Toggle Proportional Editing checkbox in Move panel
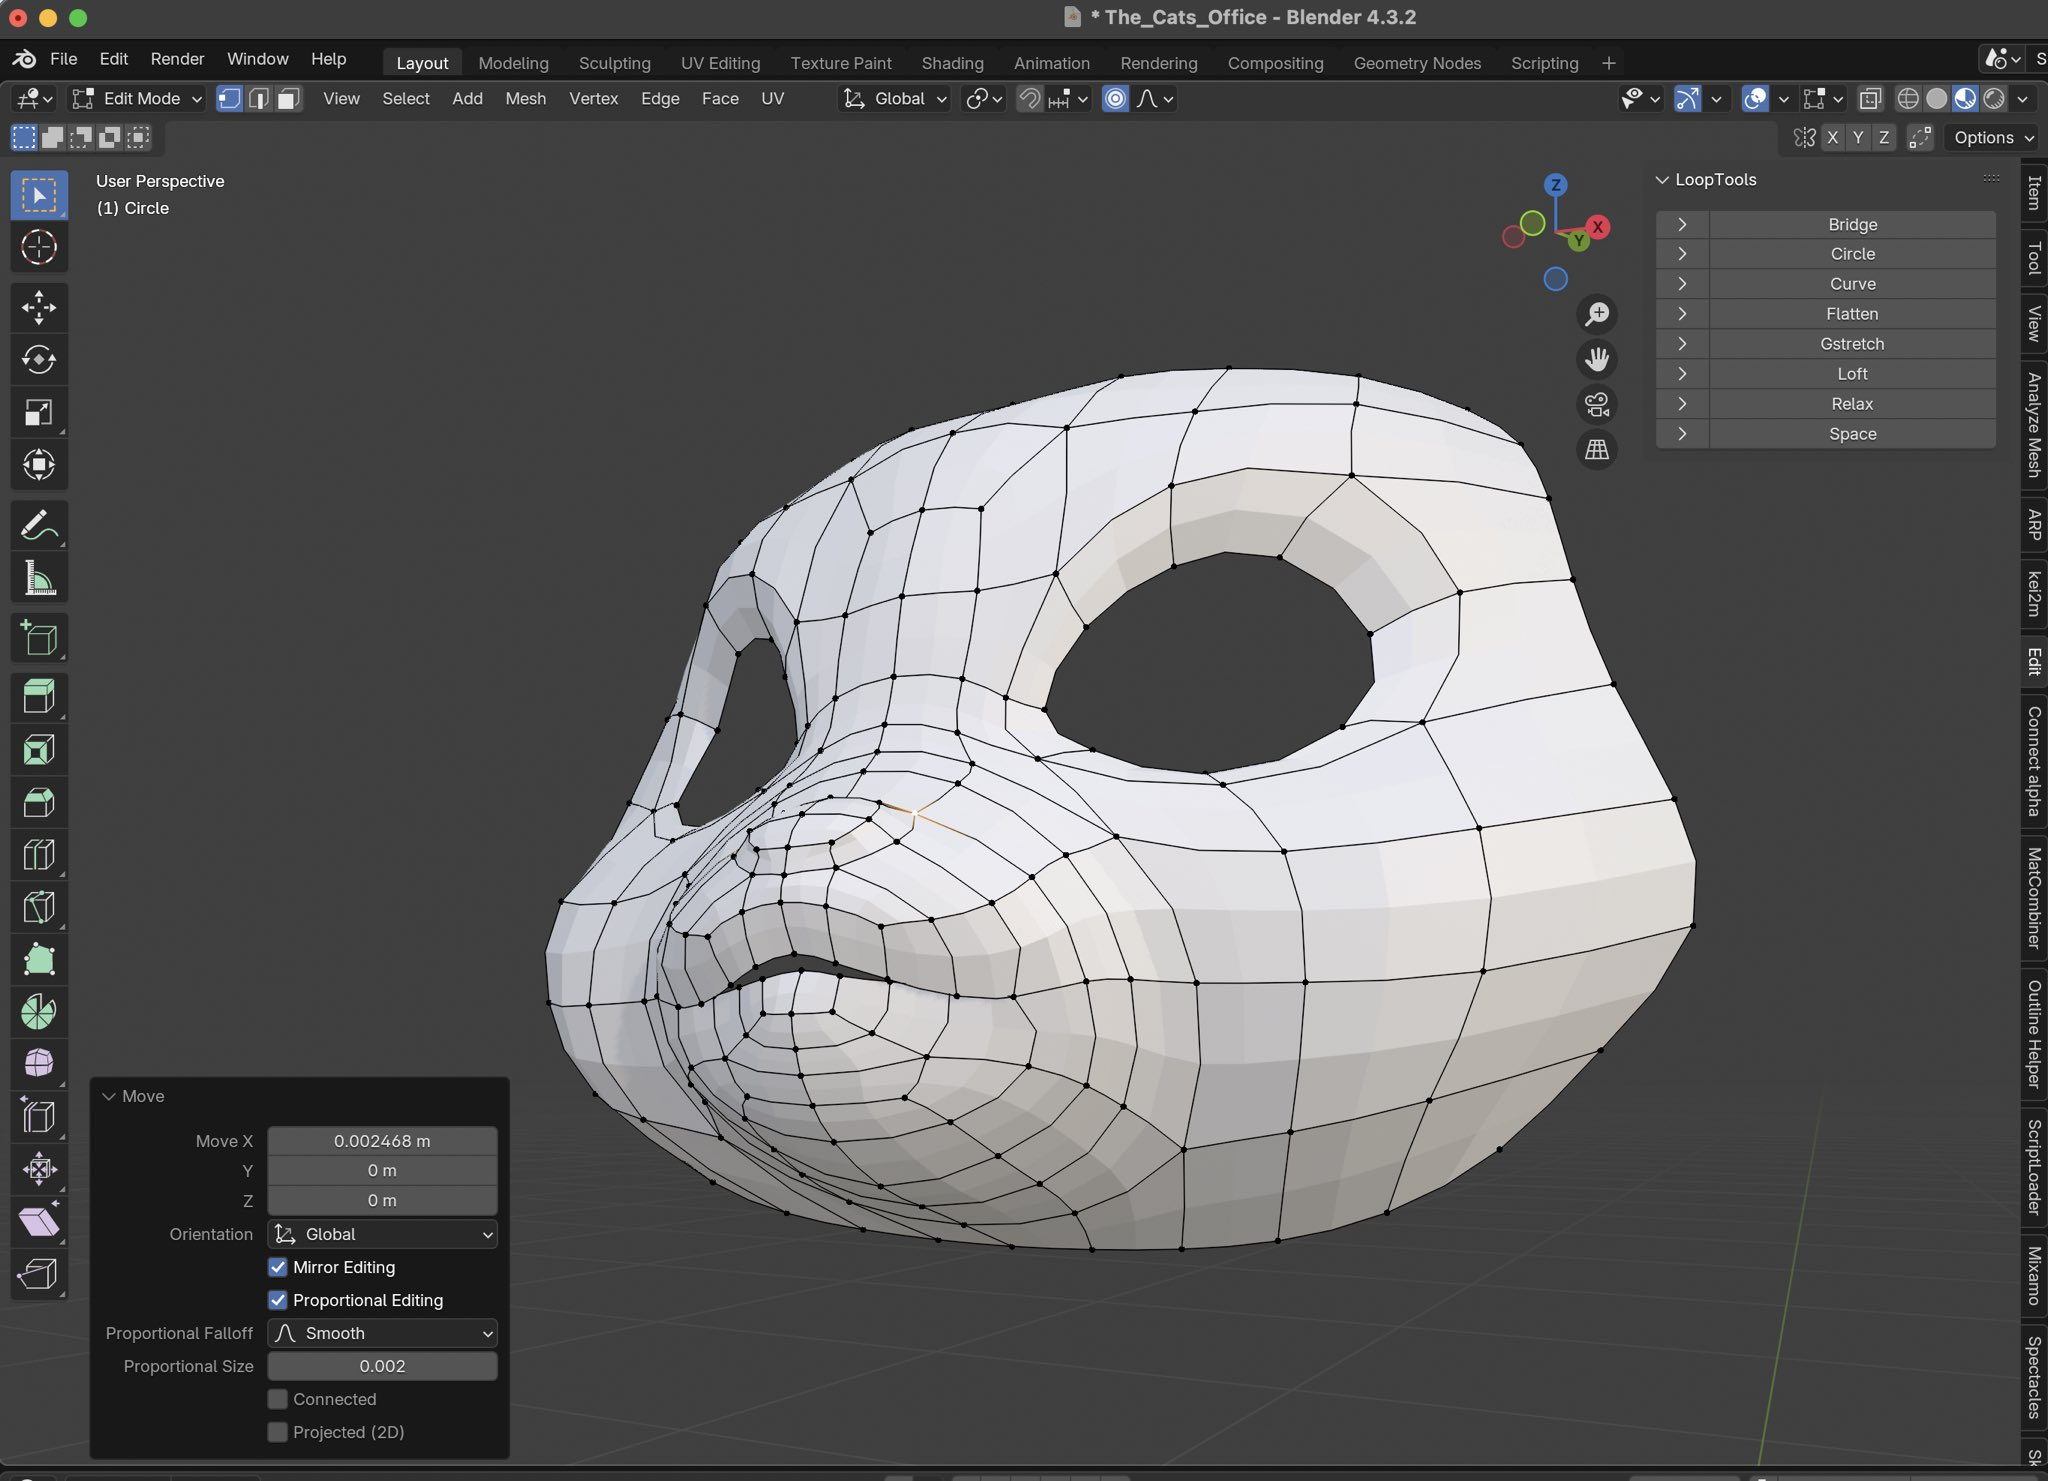This screenshot has width=2048, height=1481. [278, 1300]
